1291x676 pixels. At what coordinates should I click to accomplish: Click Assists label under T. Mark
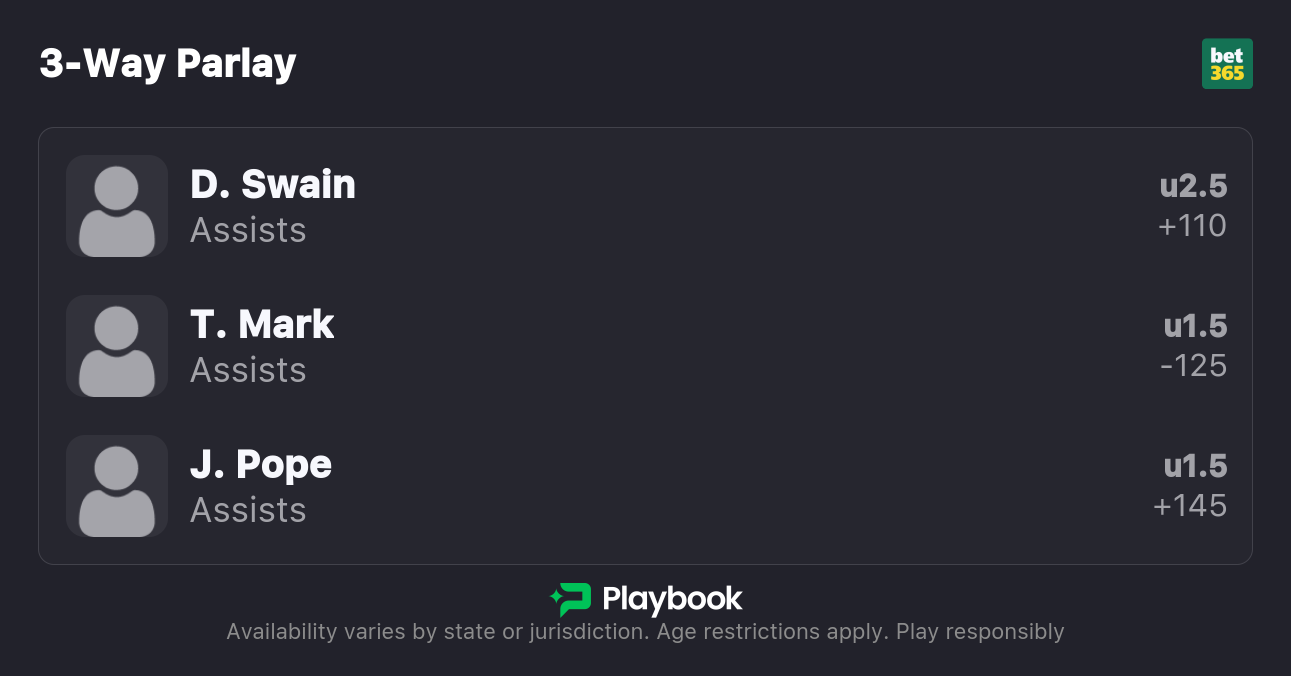248,370
